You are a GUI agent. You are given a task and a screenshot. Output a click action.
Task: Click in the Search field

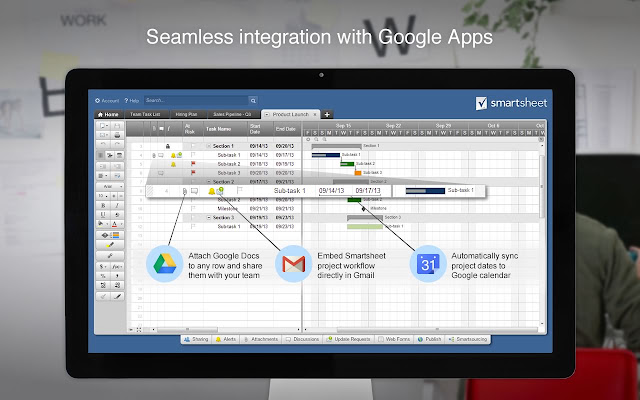(196, 100)
